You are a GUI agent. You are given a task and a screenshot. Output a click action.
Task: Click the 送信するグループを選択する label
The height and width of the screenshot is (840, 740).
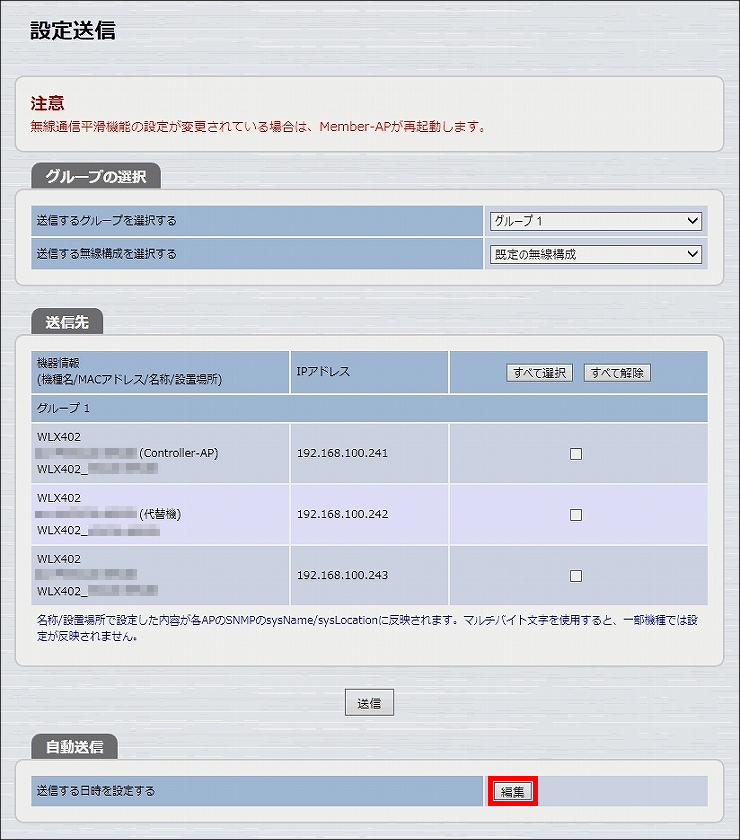(107, 220)
